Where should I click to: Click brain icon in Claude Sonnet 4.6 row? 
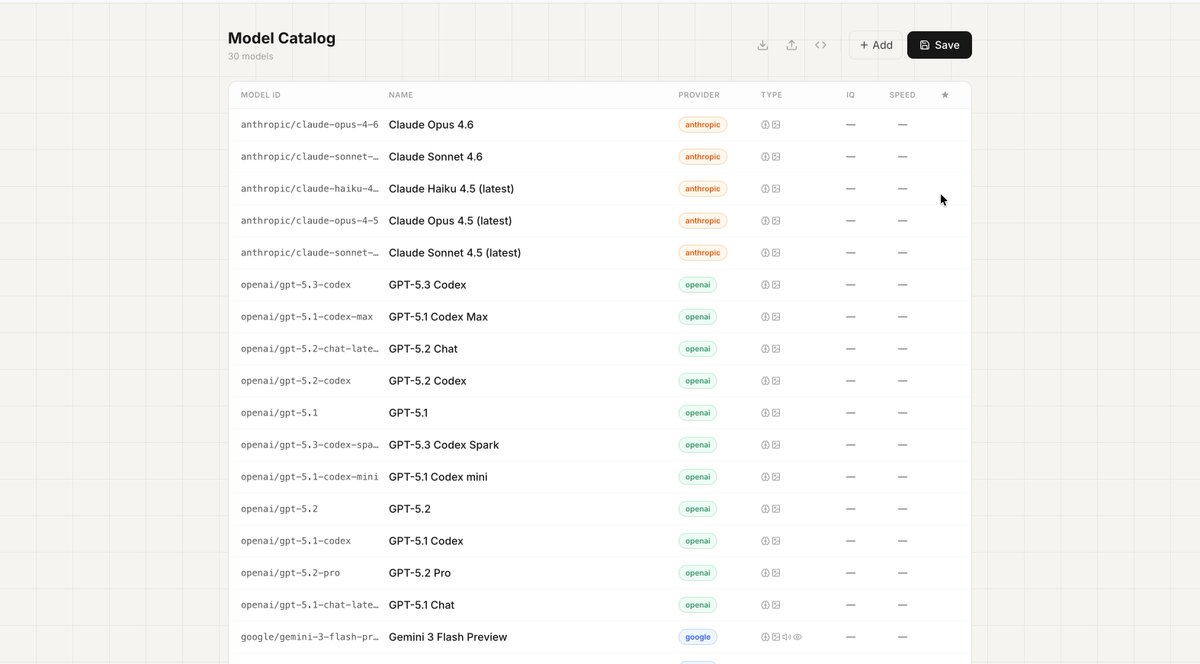coord(766,157)
